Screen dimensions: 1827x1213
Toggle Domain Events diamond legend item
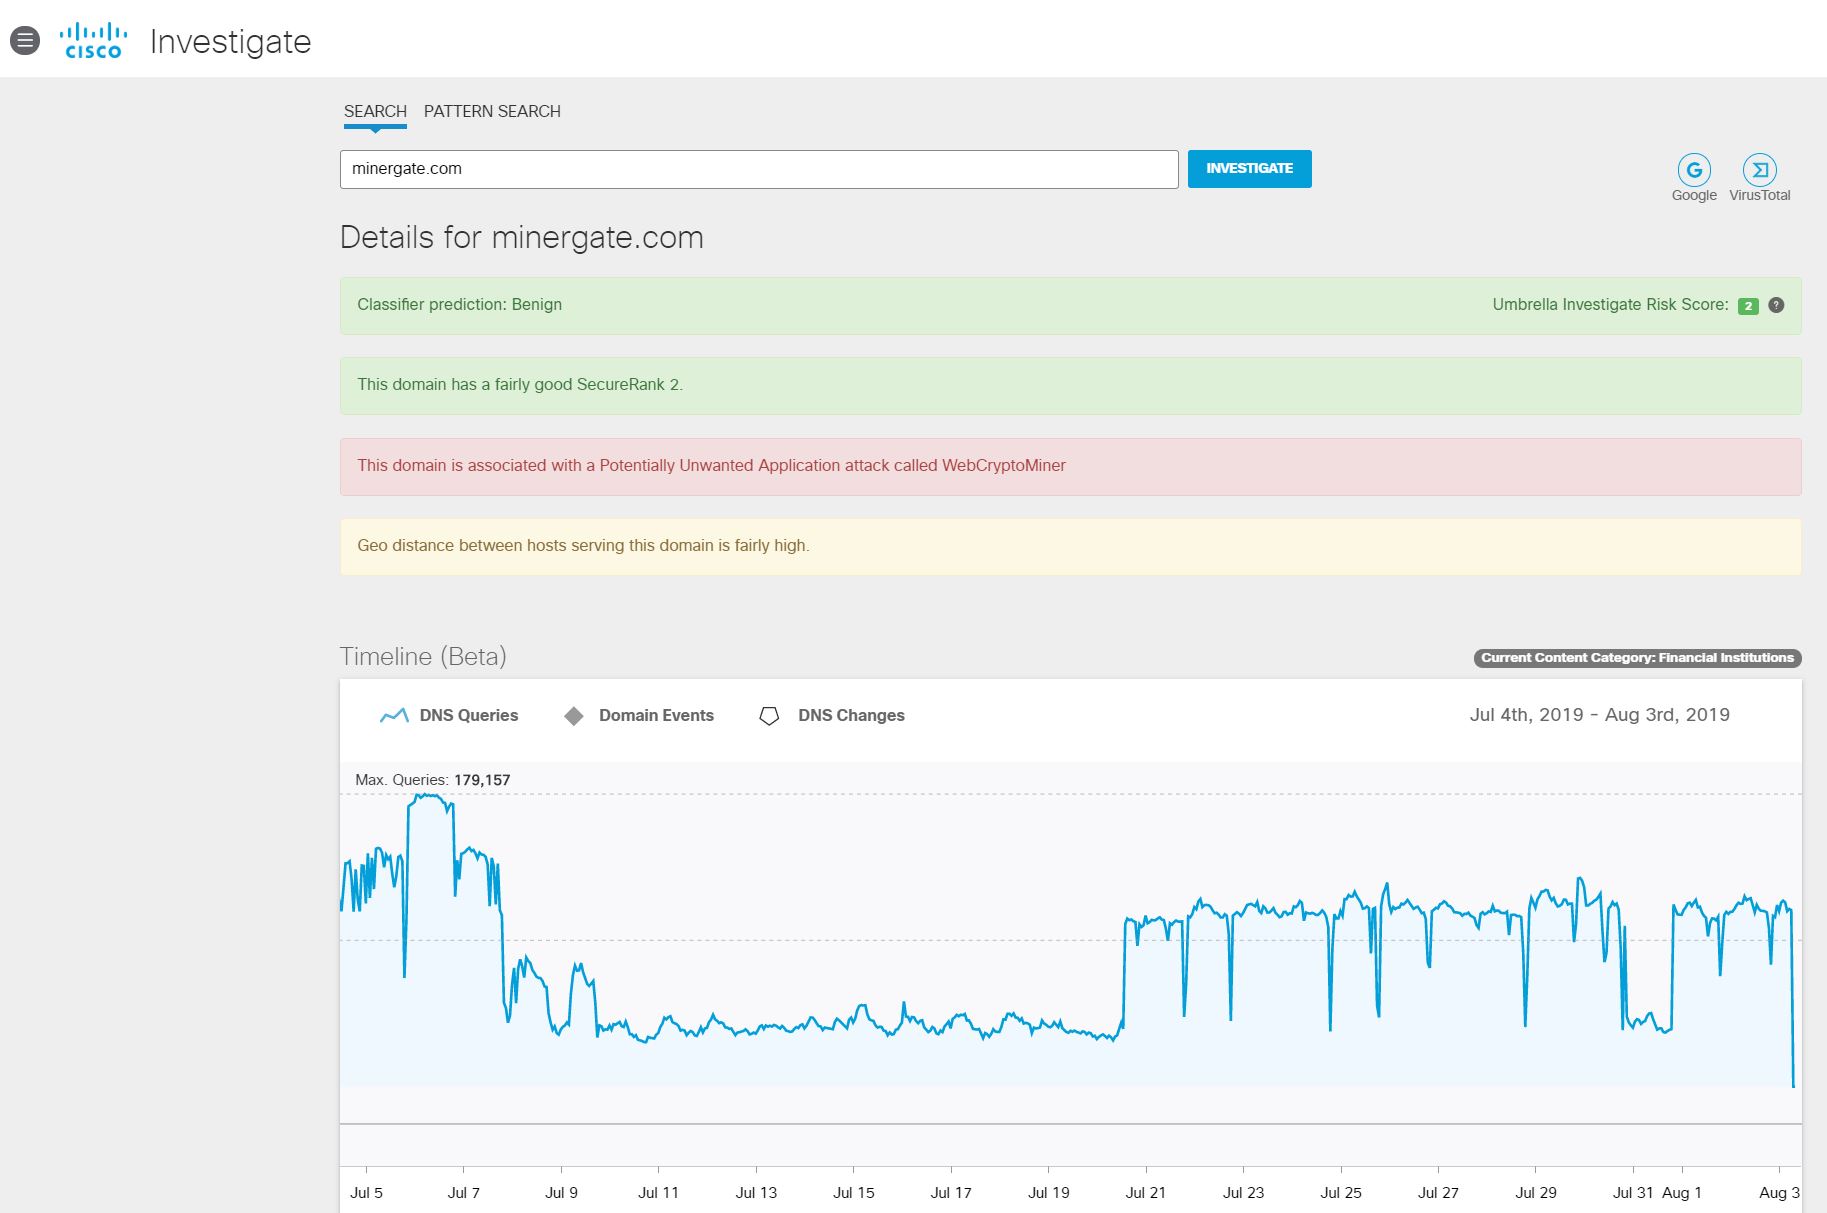tap(639, 715)
